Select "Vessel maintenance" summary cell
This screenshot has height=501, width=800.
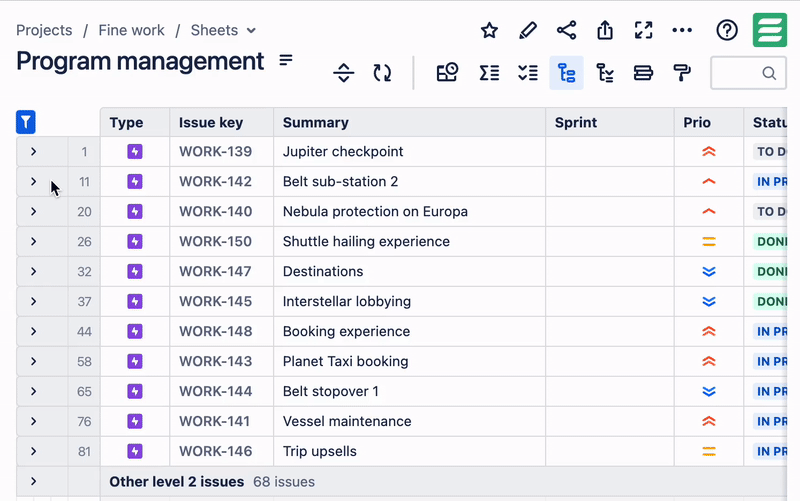tap(409, 421)
